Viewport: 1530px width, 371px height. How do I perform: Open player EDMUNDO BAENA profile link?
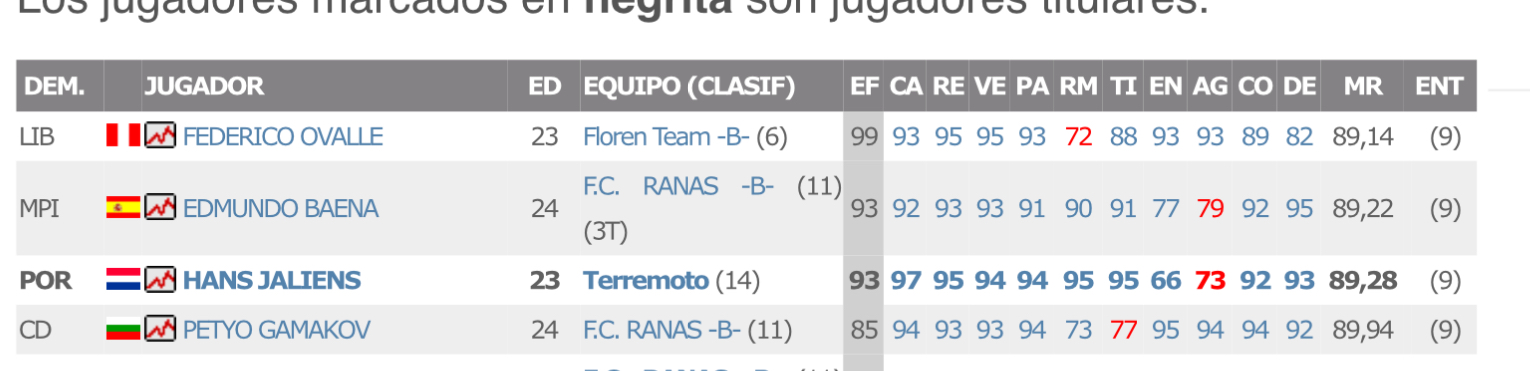pos(281,209)
